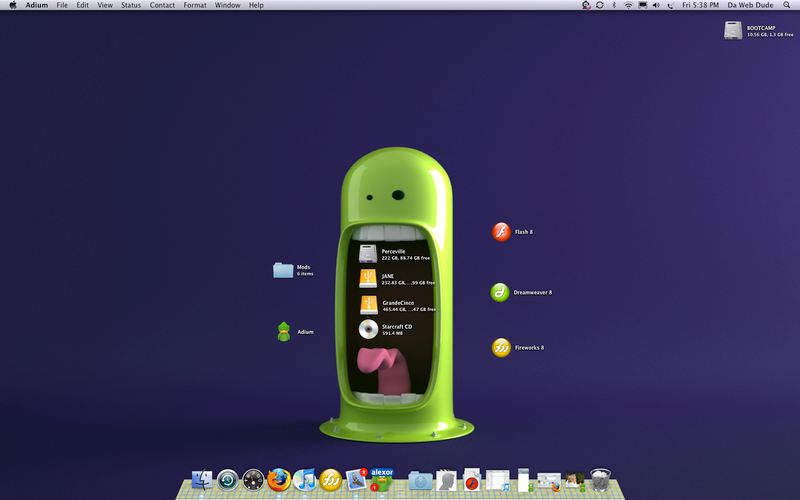Select the JANE USB drive icon
This screenshot has width=800, height=500.
pyautogui.click(x=368, y=279)
